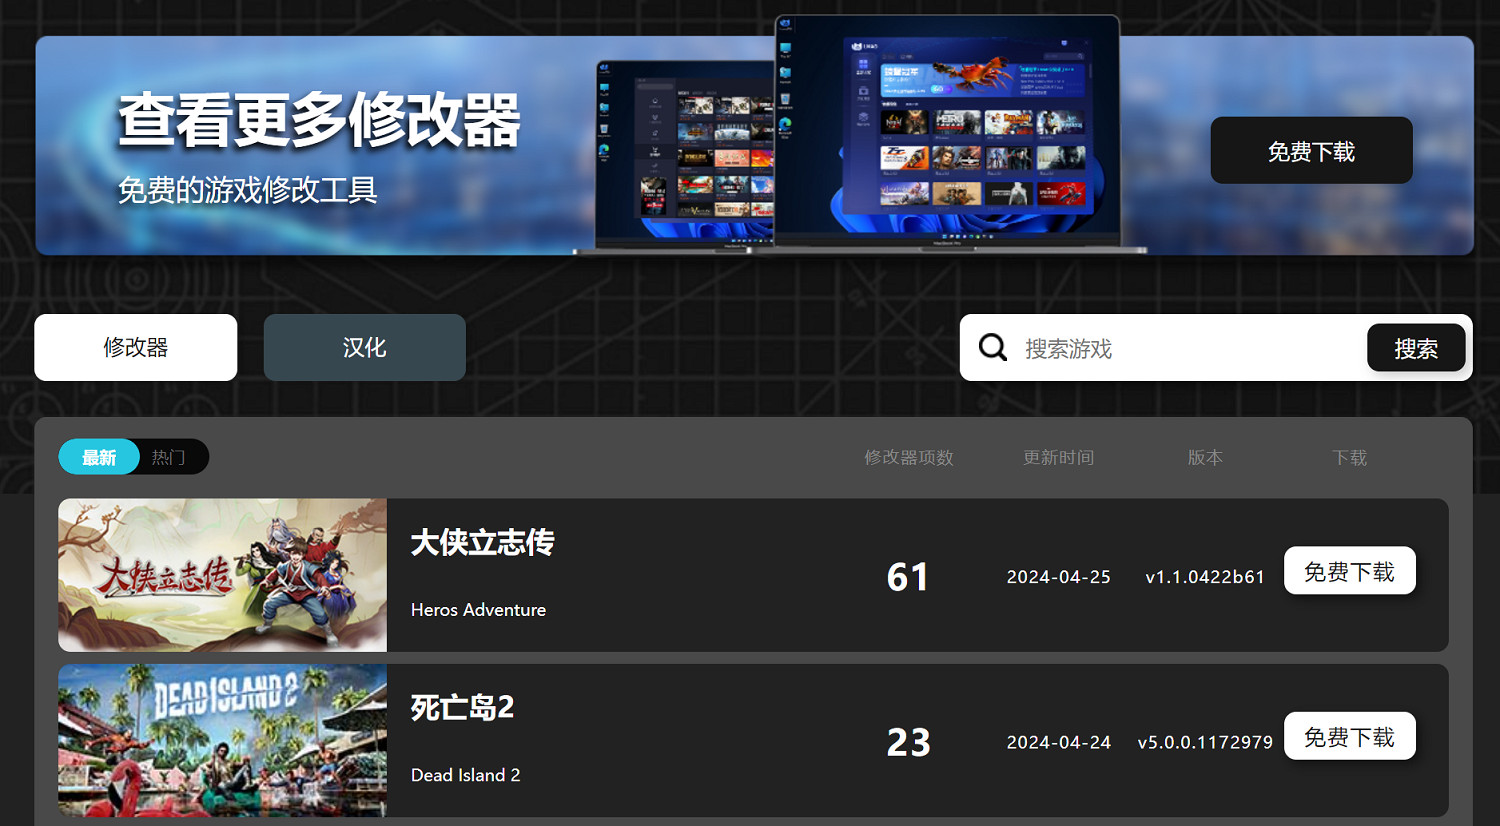
Task: Open the 大侠立志传 cover thumbnail
Action: pyautogui.click(x=223, y=575)
